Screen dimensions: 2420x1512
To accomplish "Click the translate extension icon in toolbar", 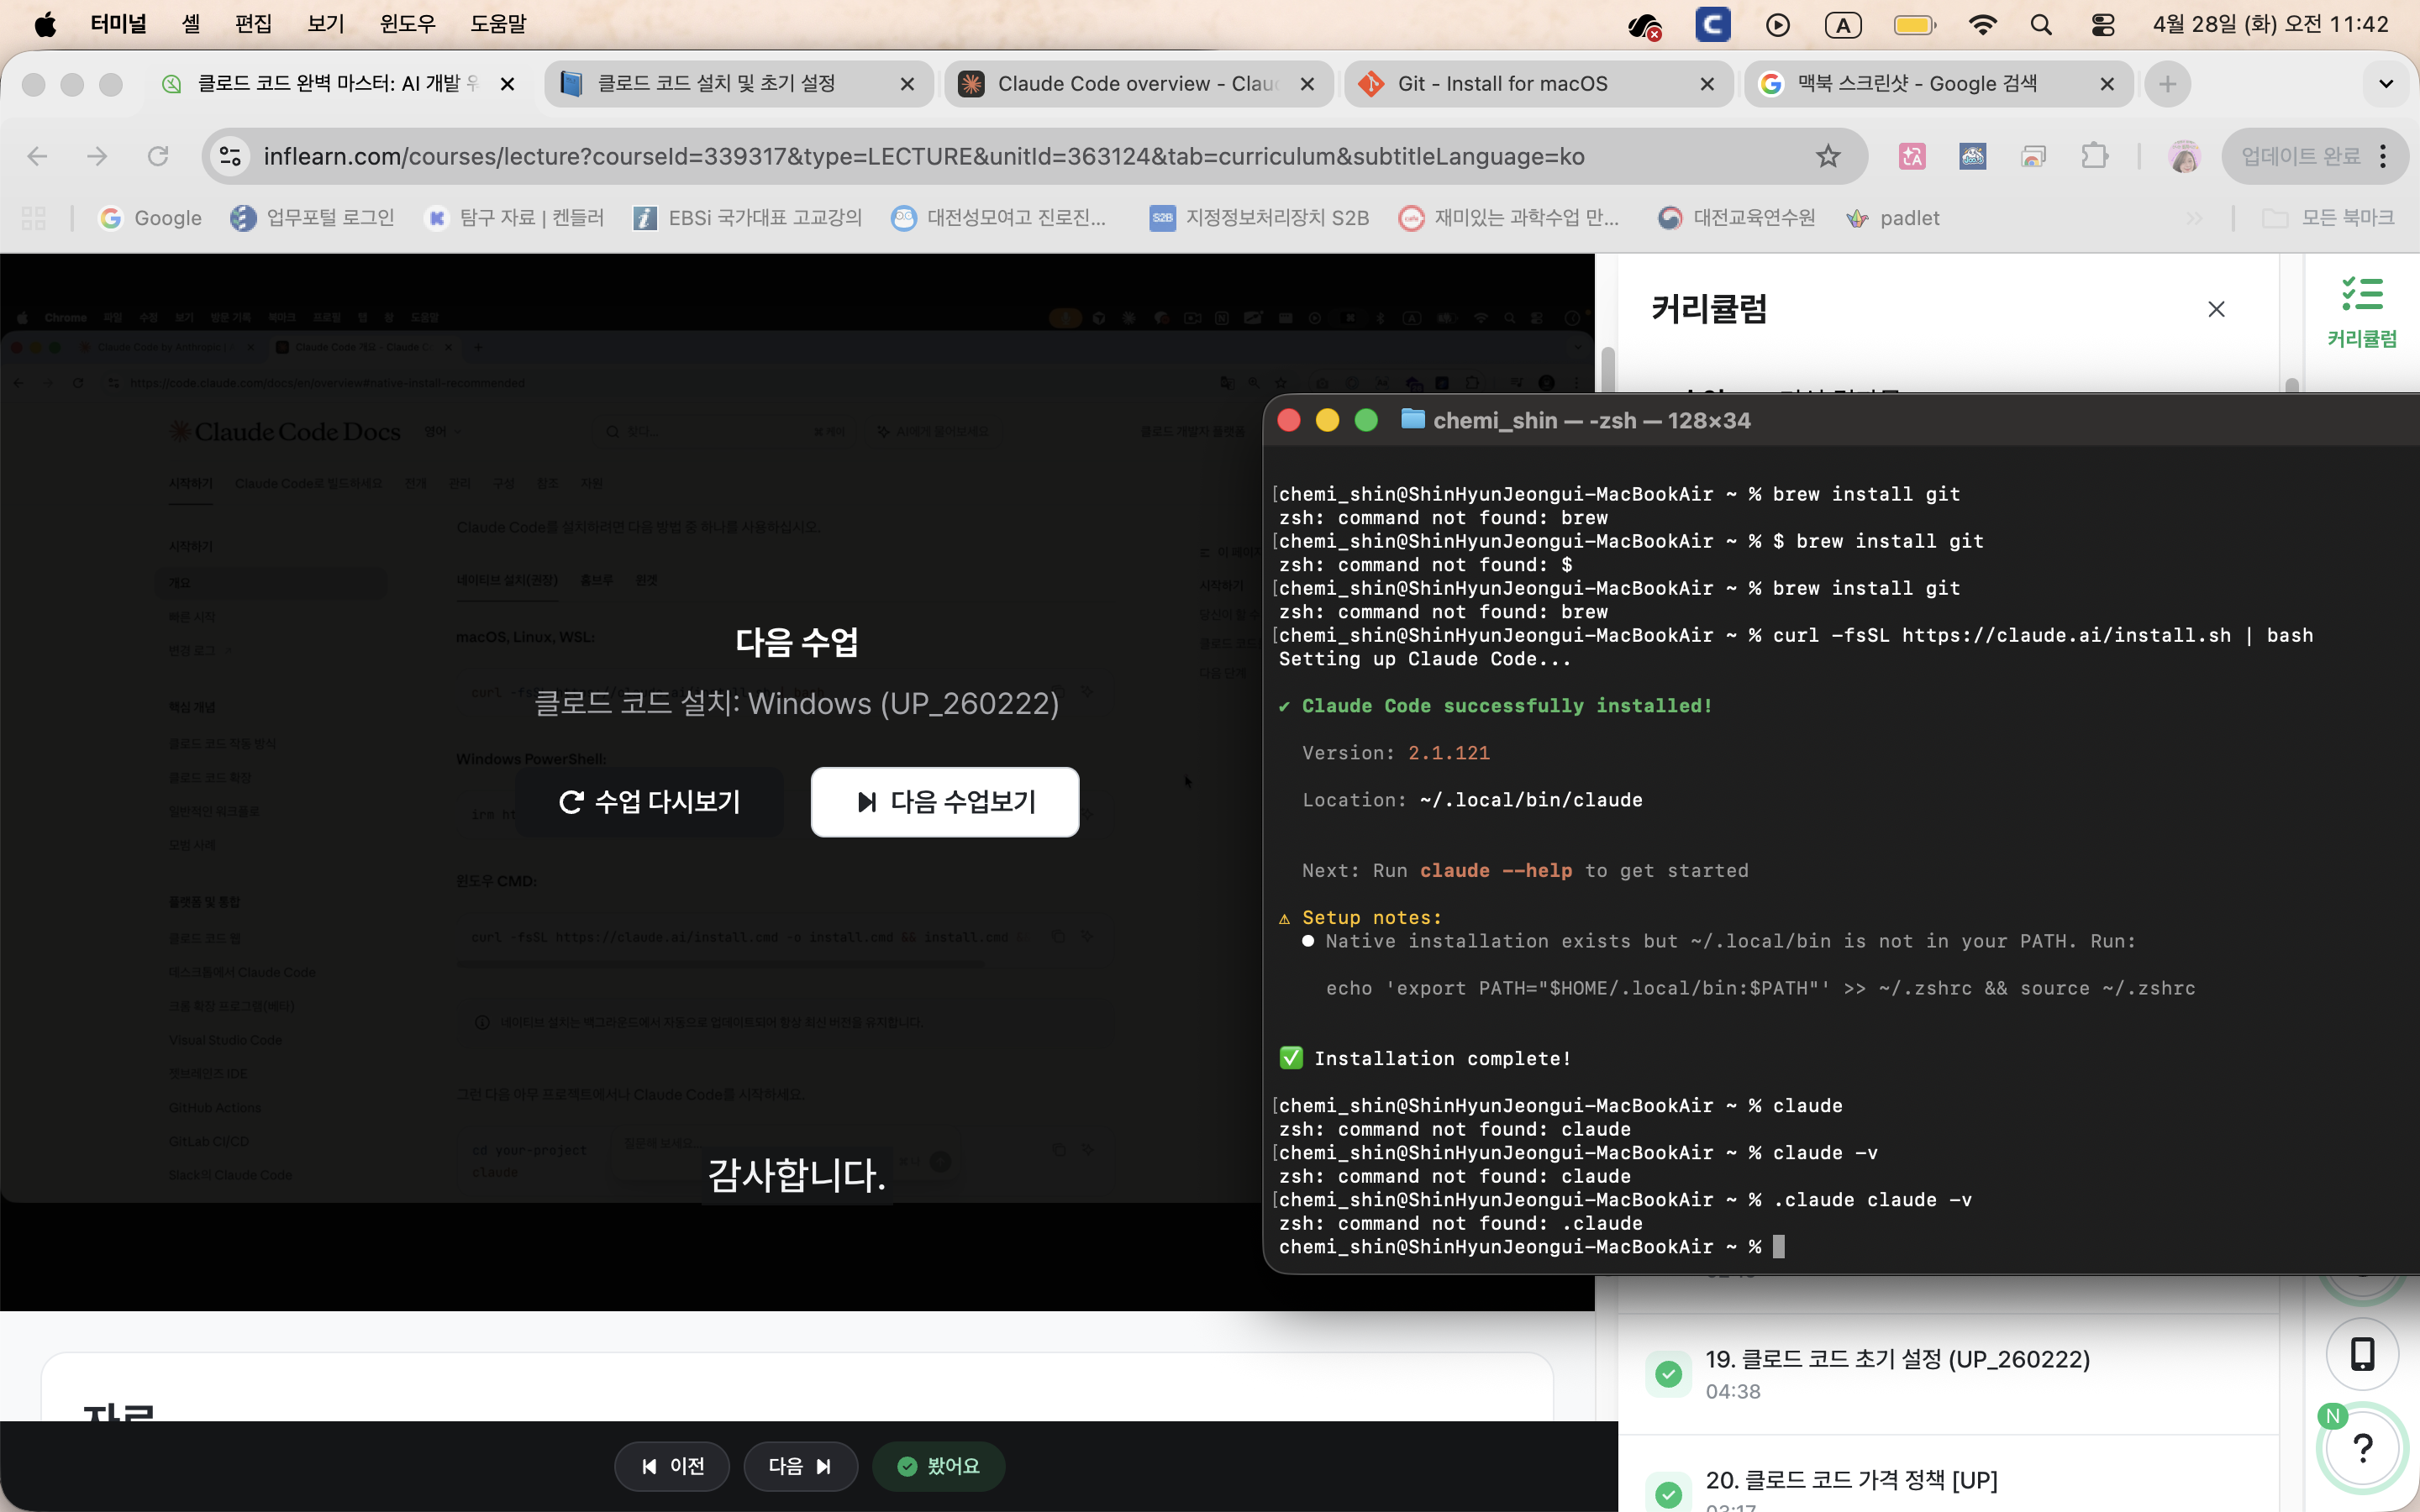I will [x=1911, y=156].
